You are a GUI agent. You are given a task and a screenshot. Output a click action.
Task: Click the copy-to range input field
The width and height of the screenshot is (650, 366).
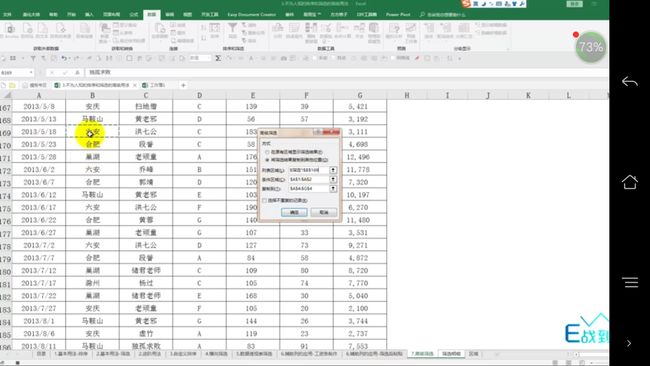pyautogui.click(x=309, y=189)
